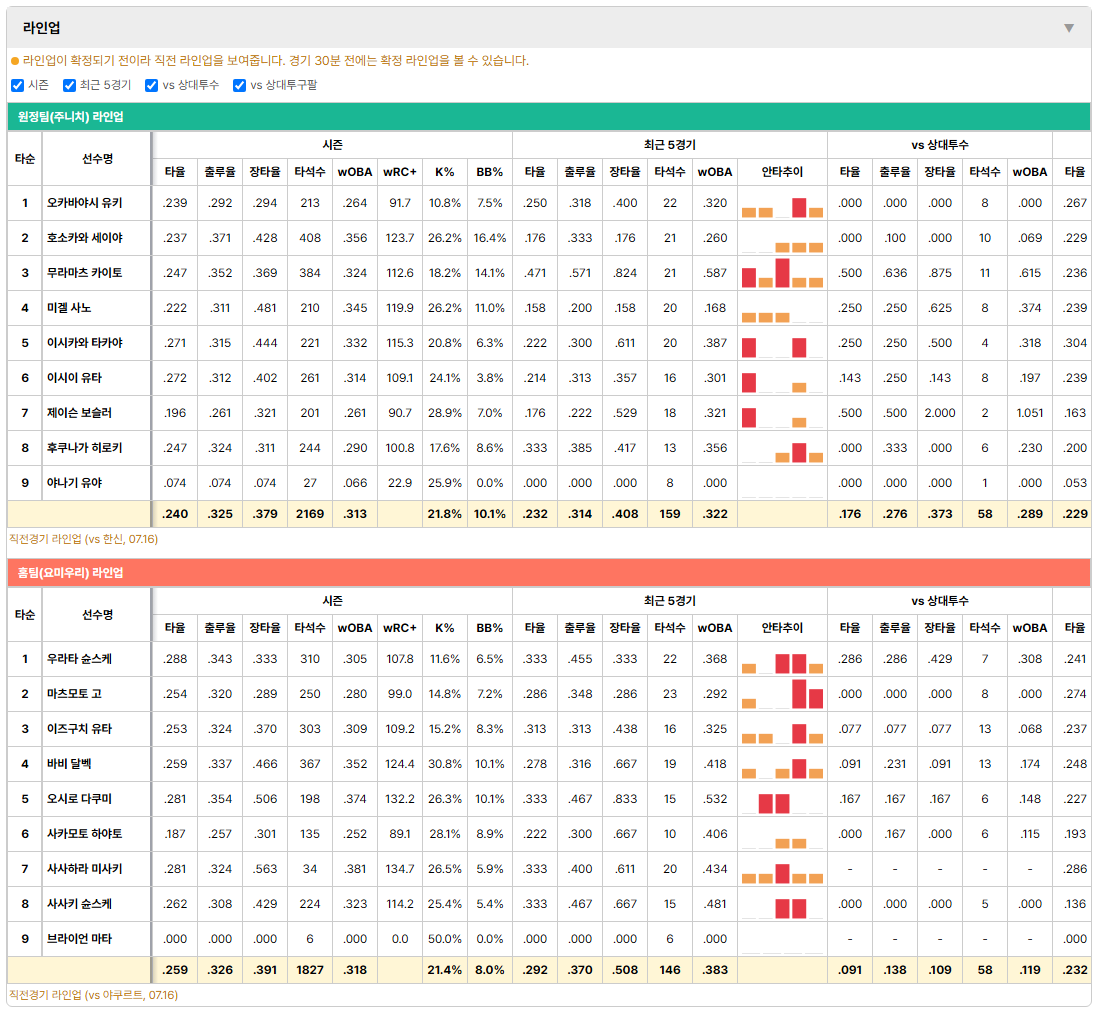Open player 오카바야시 유키

tap(84, 203)
